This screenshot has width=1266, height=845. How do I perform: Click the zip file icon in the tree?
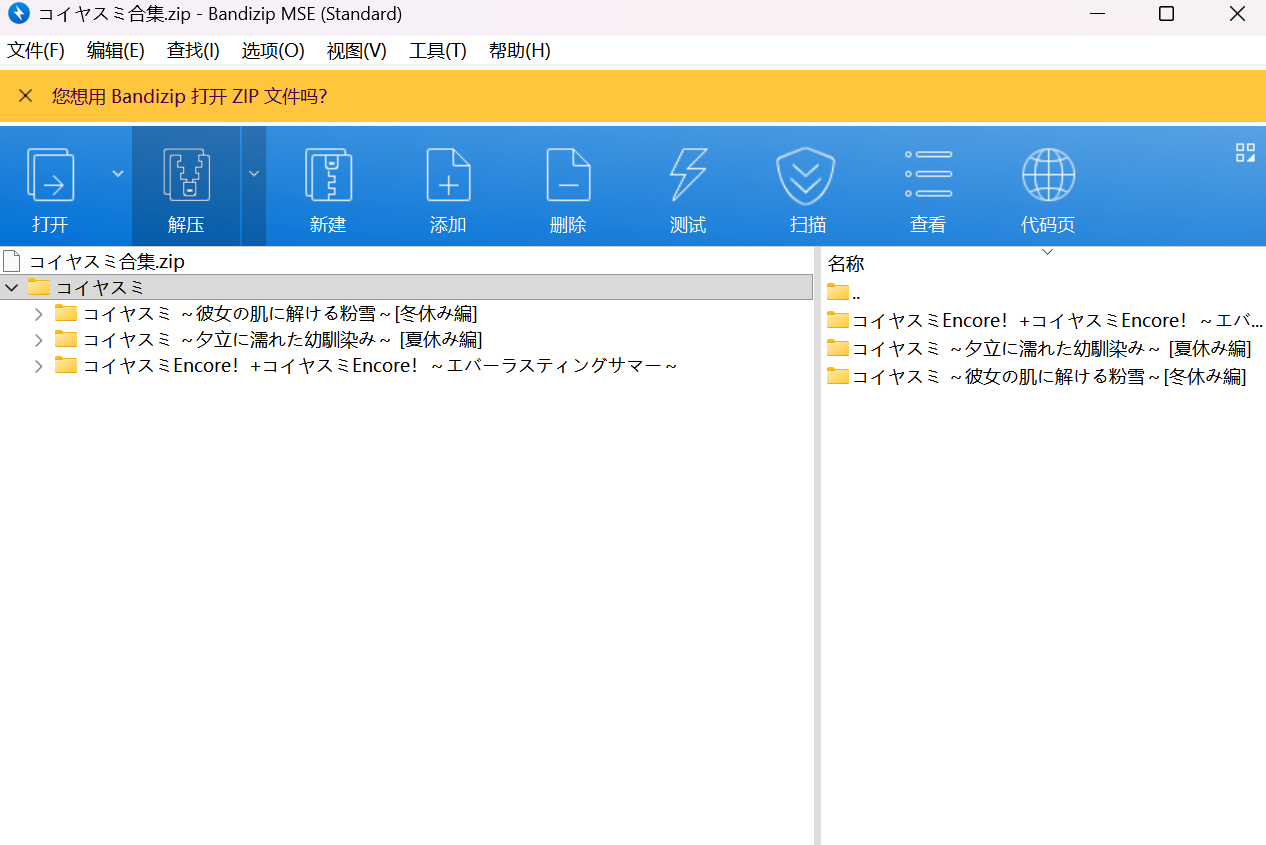(x=12, y=262)
